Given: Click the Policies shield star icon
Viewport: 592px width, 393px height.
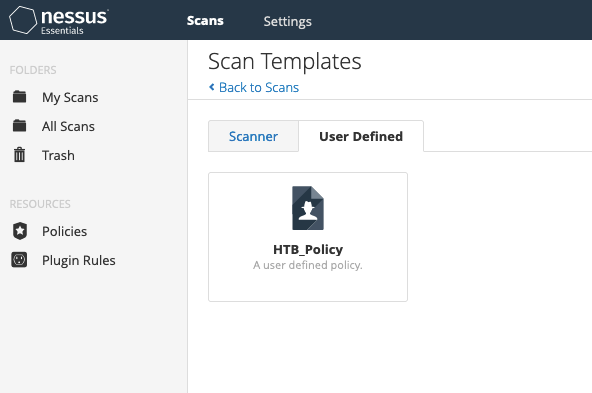Looking at the screenshot, I should [20, 231].
